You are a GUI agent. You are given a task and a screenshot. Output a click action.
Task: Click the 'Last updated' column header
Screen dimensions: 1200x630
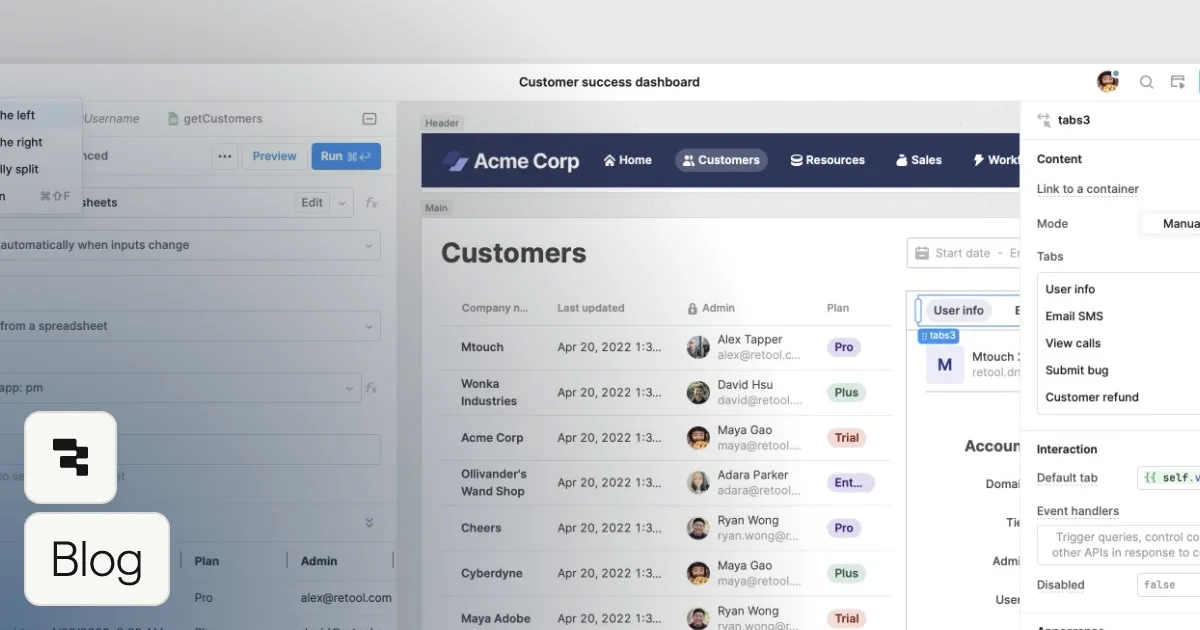(591, 308)
